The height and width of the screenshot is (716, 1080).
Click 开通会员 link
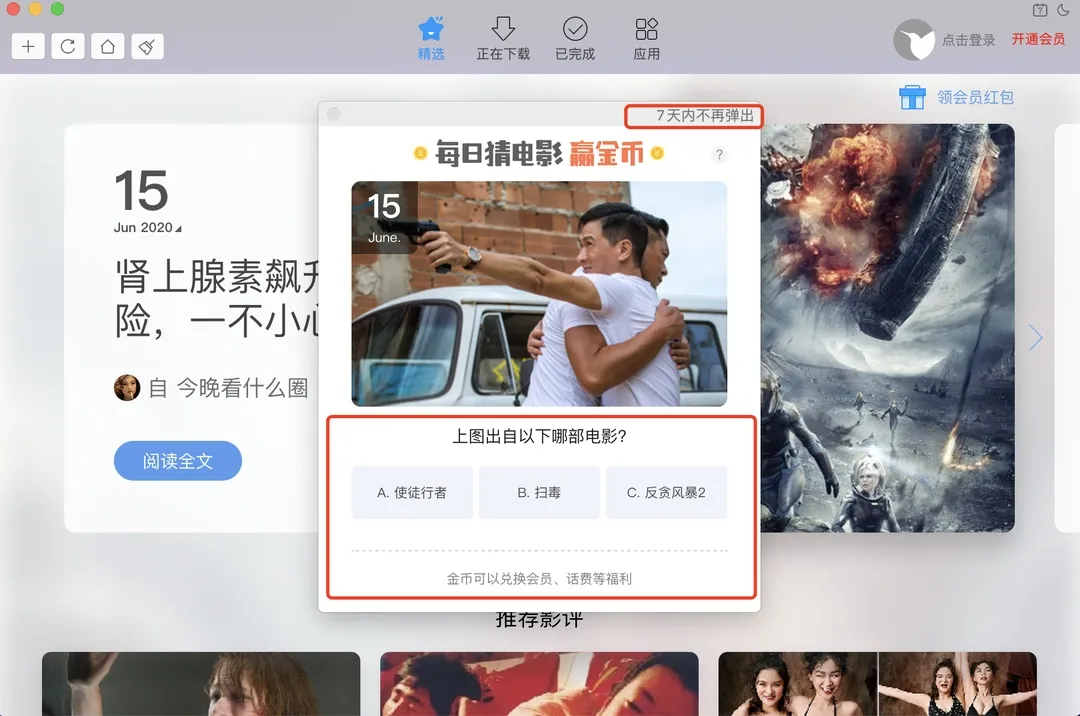(x=1038, y=40)
